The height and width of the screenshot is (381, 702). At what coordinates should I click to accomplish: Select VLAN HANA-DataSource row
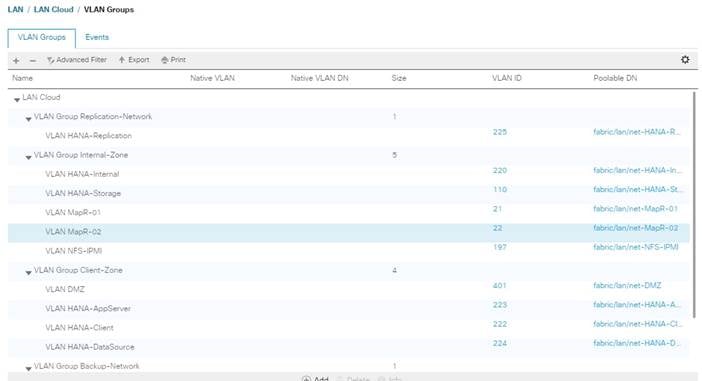[349, 347]
